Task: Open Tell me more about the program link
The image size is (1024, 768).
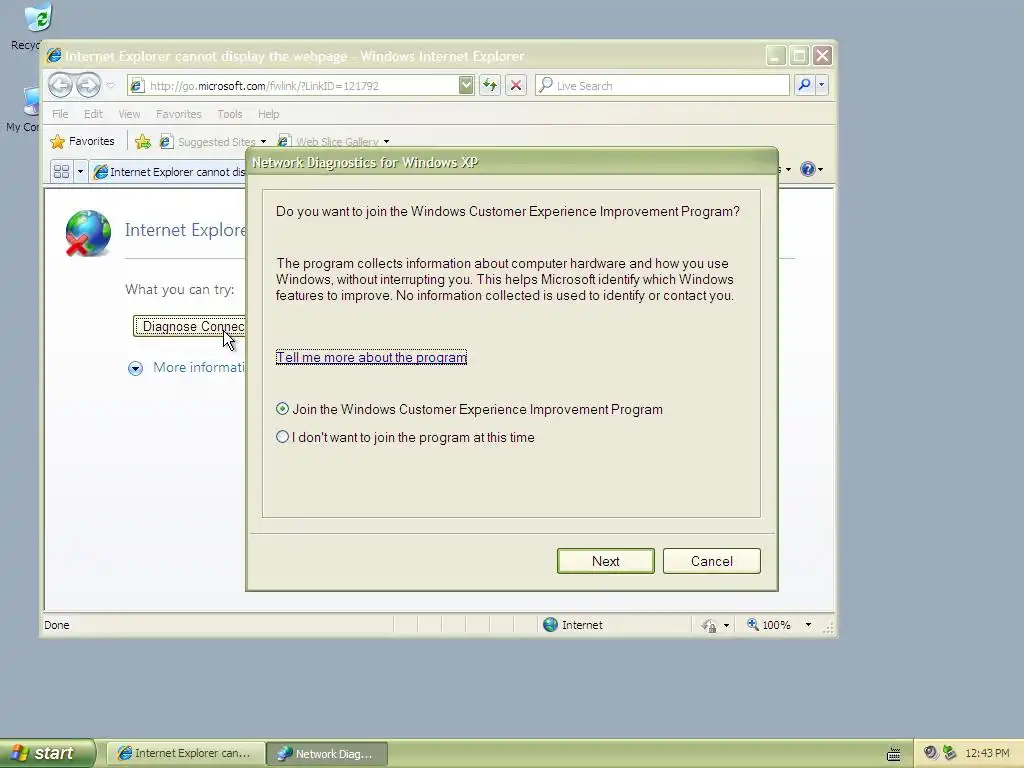Action: (x=371, y=357)
